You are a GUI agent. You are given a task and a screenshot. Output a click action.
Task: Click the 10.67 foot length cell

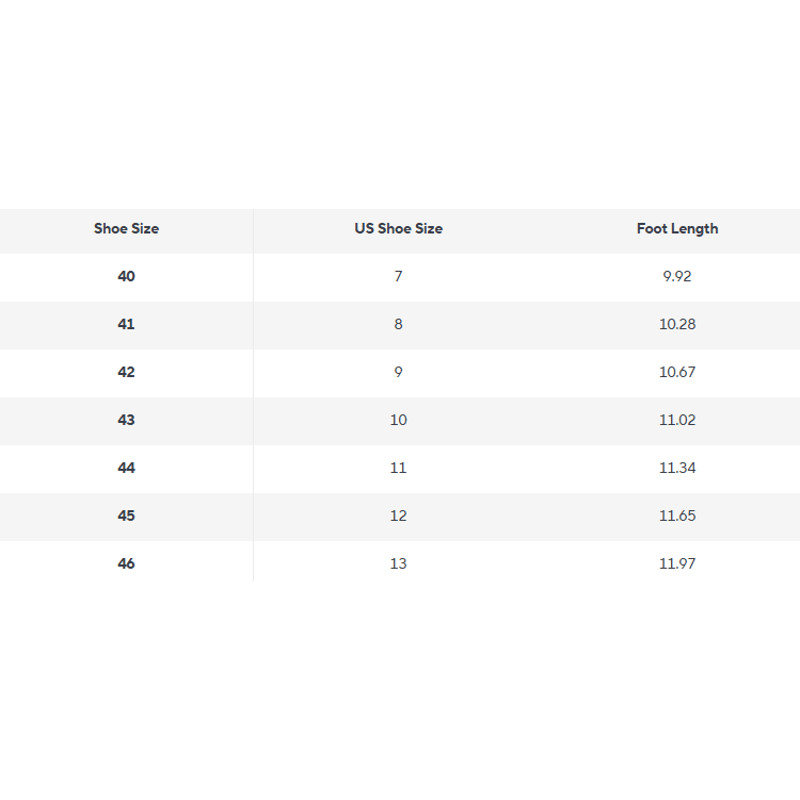(677, 372)
